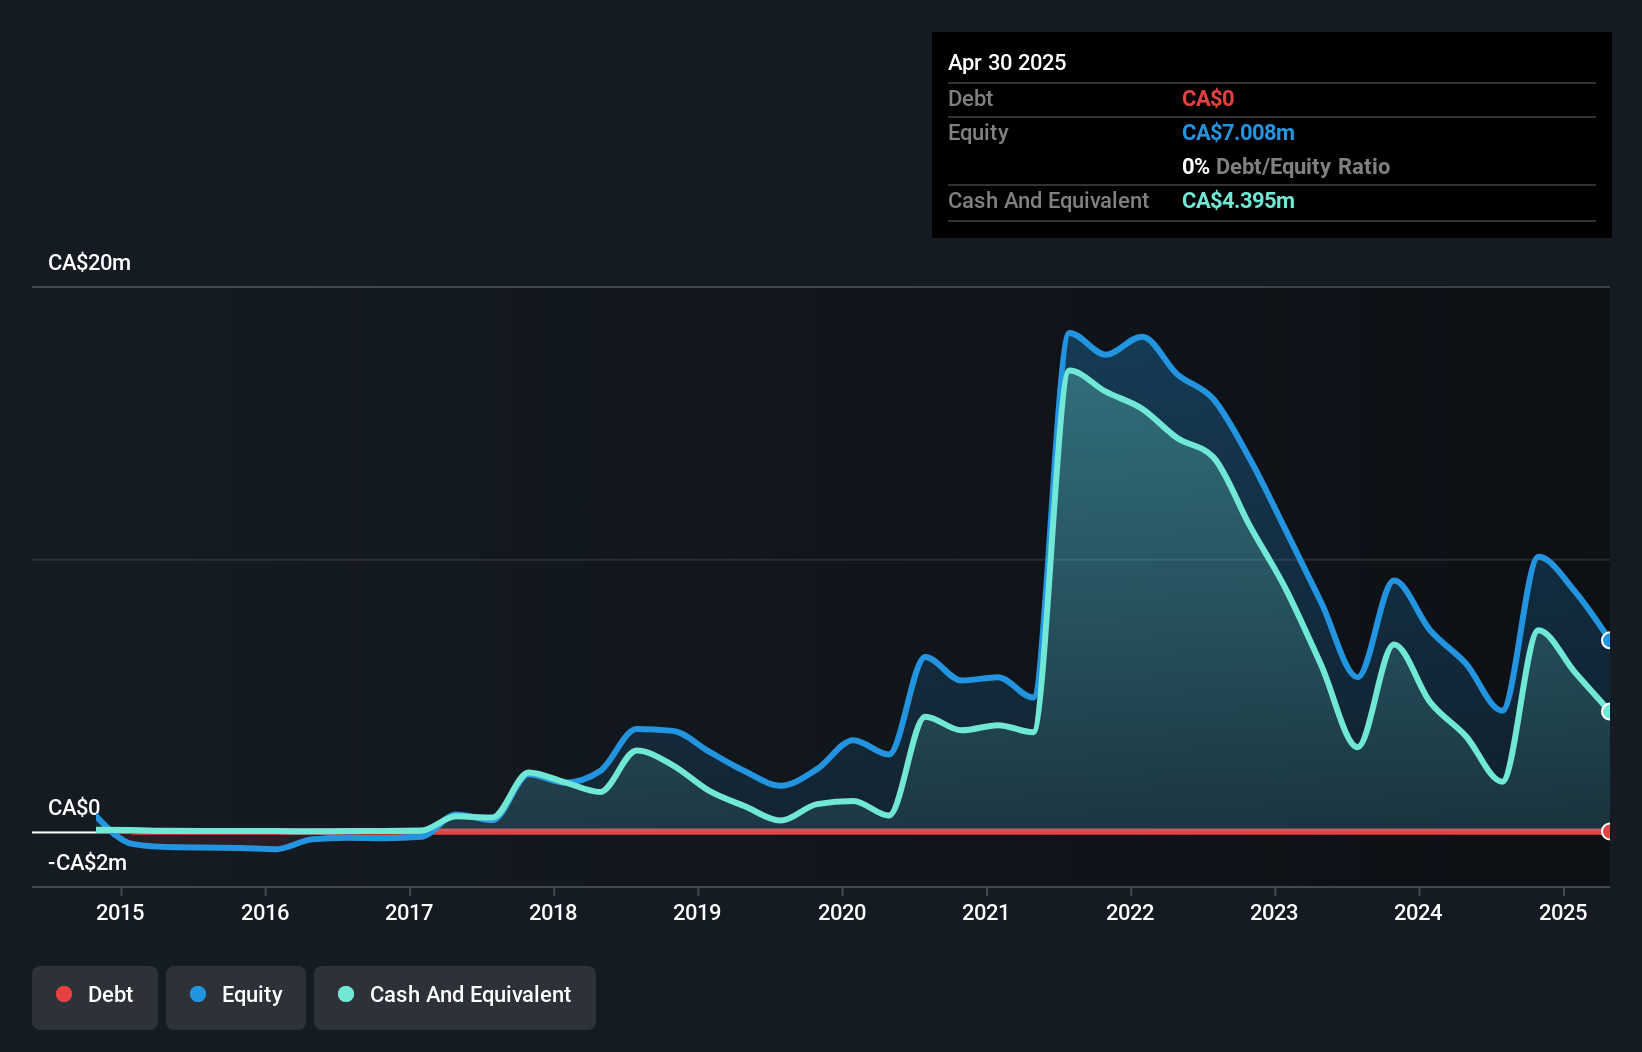
Task: Select the teal Cash endpoint marker on chart
Action: point(1608,712)
